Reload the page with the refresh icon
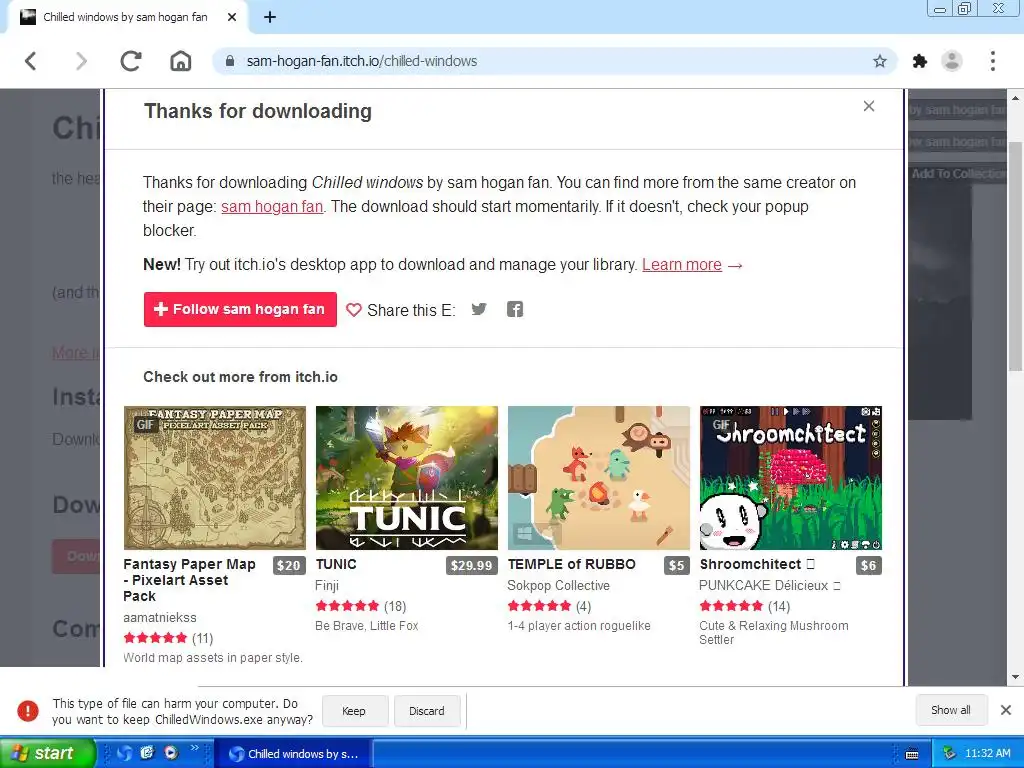 [x=131, y=61]
